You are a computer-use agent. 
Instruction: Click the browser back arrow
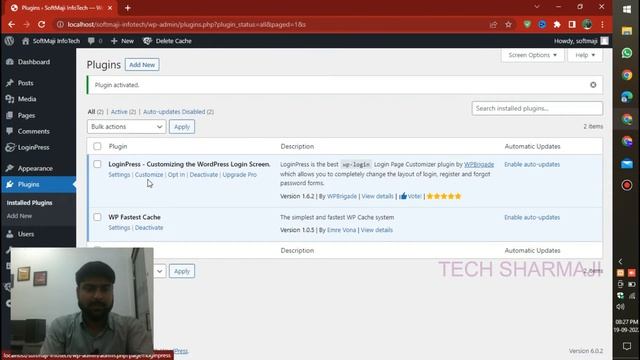(11, 24)
